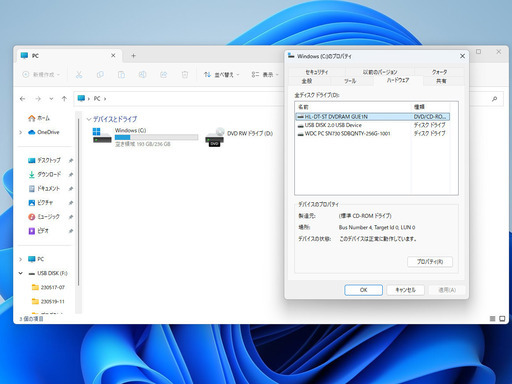The image size is (512, 384).
Task: Select the Windows (C:) drive icon
Action: [102, 135]
